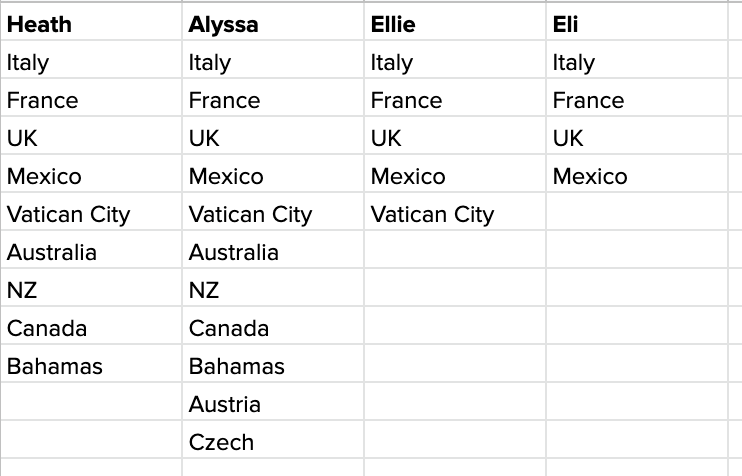Select Australia in Alyssa column
This screenshot has height=476, width=742.
(273, 249)
